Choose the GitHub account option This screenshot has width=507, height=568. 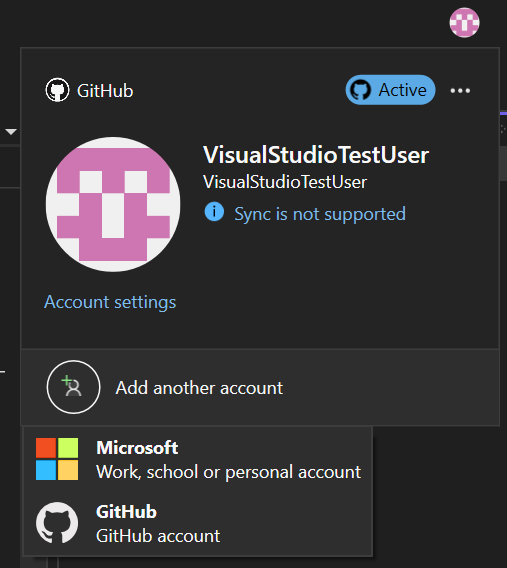[198, 523]
